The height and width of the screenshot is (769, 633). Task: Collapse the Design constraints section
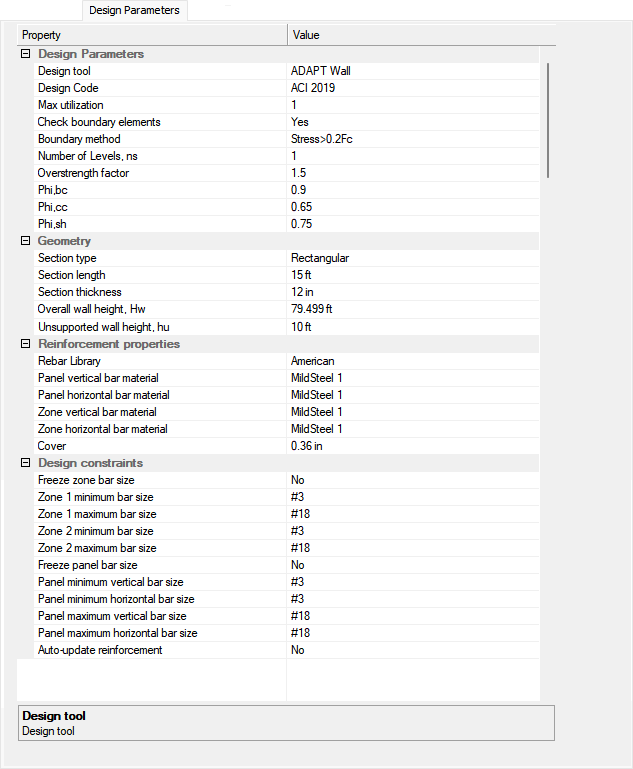[x=26, y=463]
